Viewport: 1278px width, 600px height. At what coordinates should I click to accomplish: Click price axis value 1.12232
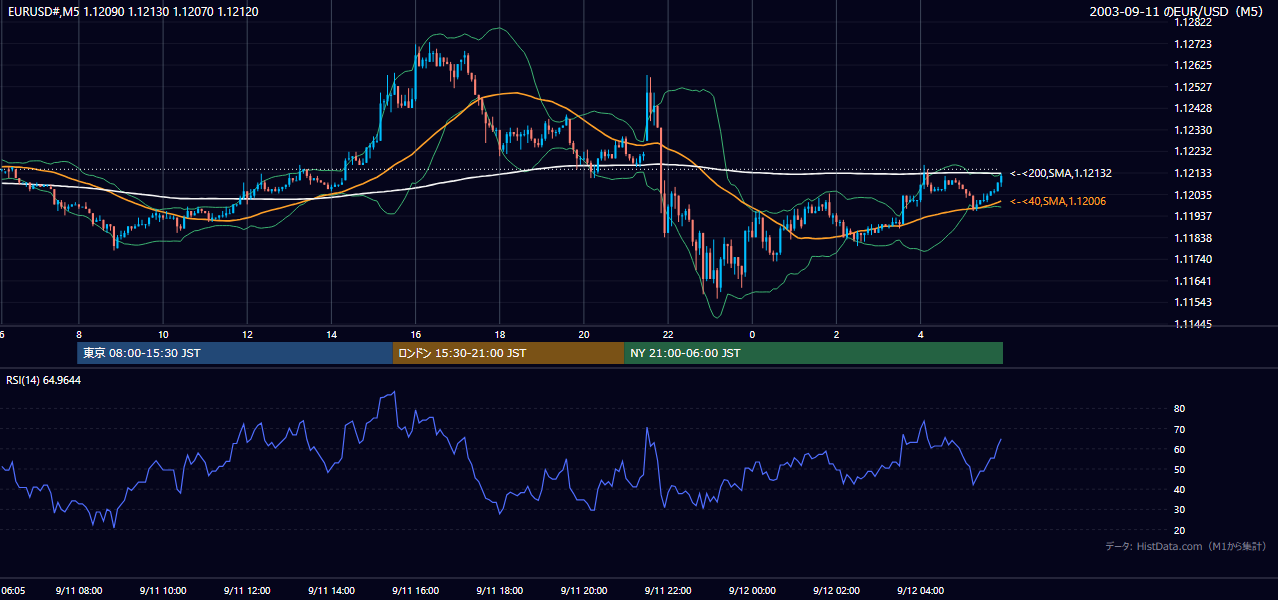[x=1193, y=151]
